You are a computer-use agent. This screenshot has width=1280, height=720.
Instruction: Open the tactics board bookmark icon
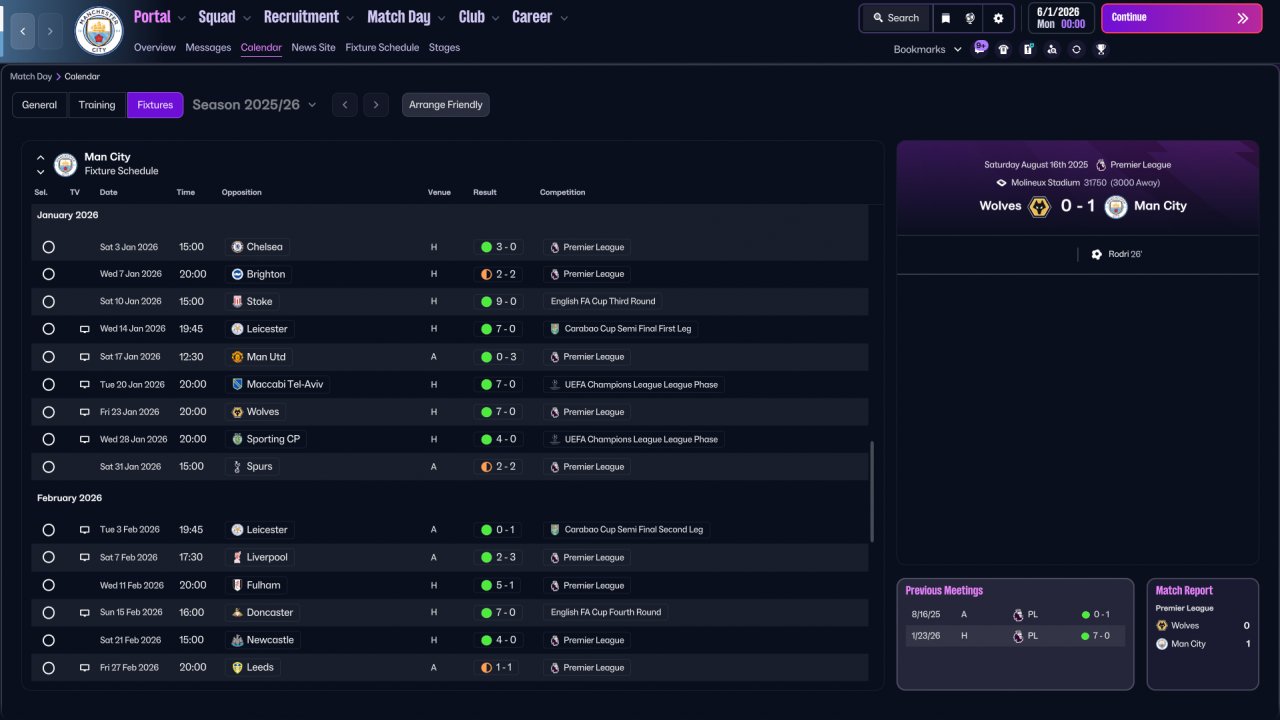1028,49
